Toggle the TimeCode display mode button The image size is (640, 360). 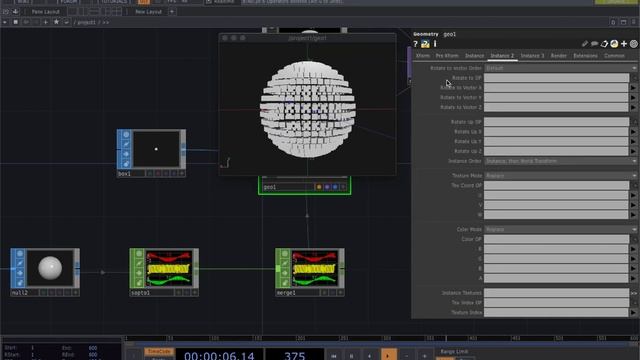[159, 351]
